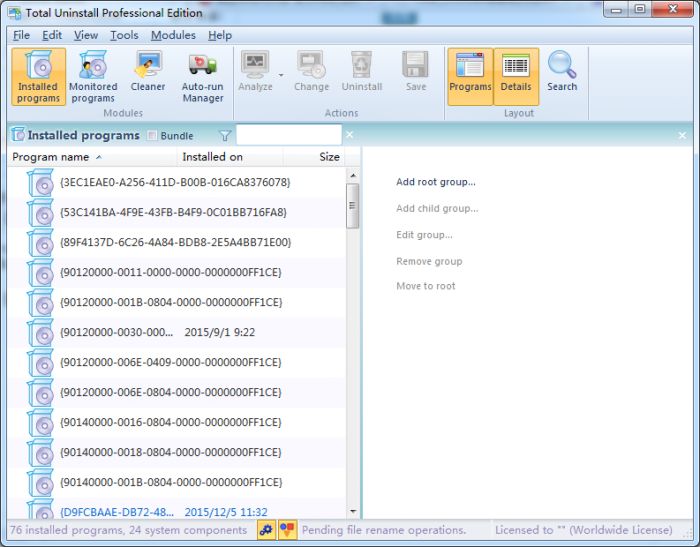Screen dimensions: 700x547
Task: Toggle the Programs layout pane
Action: [470, 77]
